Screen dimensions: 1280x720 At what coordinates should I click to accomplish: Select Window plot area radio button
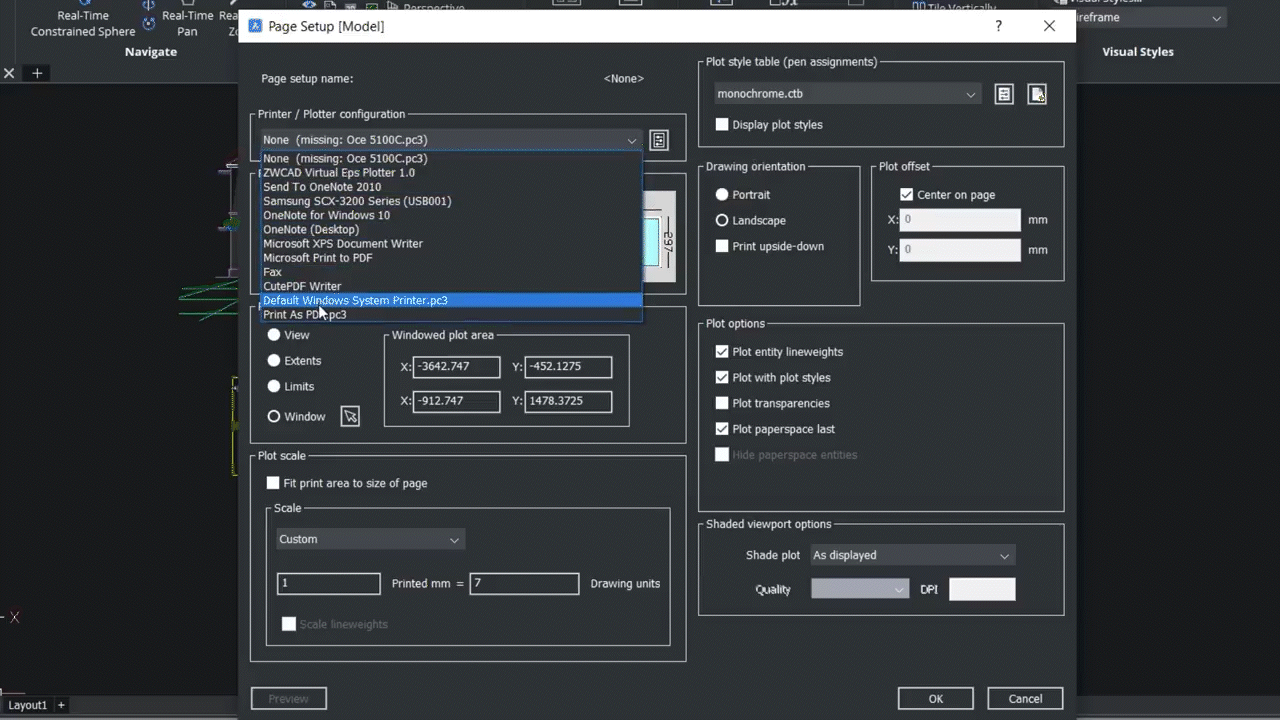(x=274, y=416)
